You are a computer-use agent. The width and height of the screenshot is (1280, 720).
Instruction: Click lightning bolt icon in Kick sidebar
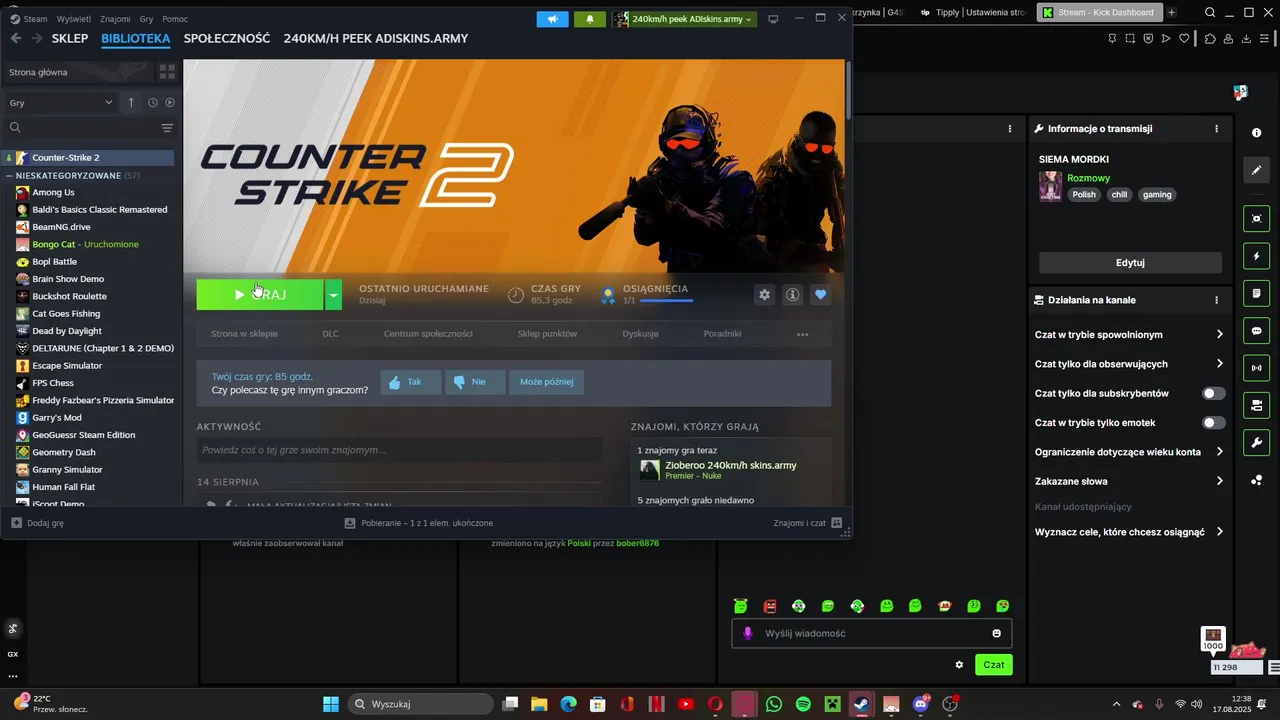click(x=1256, y=256)
